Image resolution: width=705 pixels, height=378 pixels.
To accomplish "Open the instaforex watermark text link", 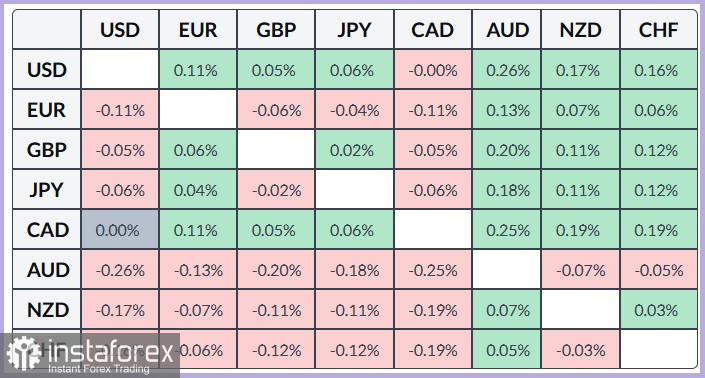I will (110, 351).
